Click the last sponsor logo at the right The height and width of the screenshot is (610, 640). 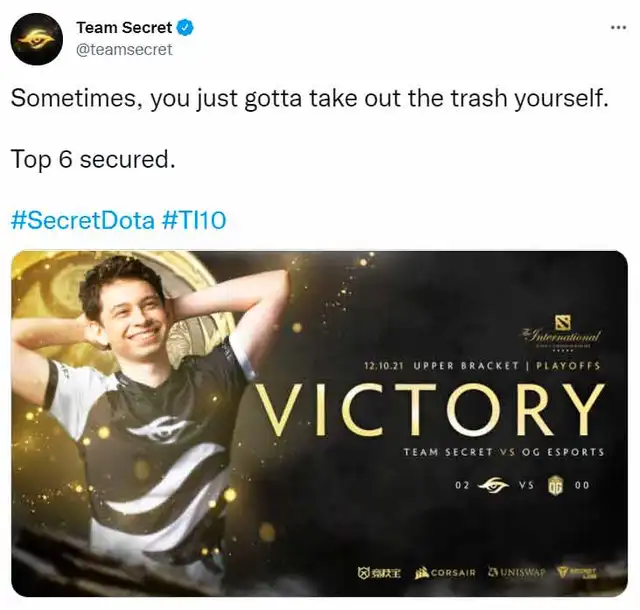578,573
